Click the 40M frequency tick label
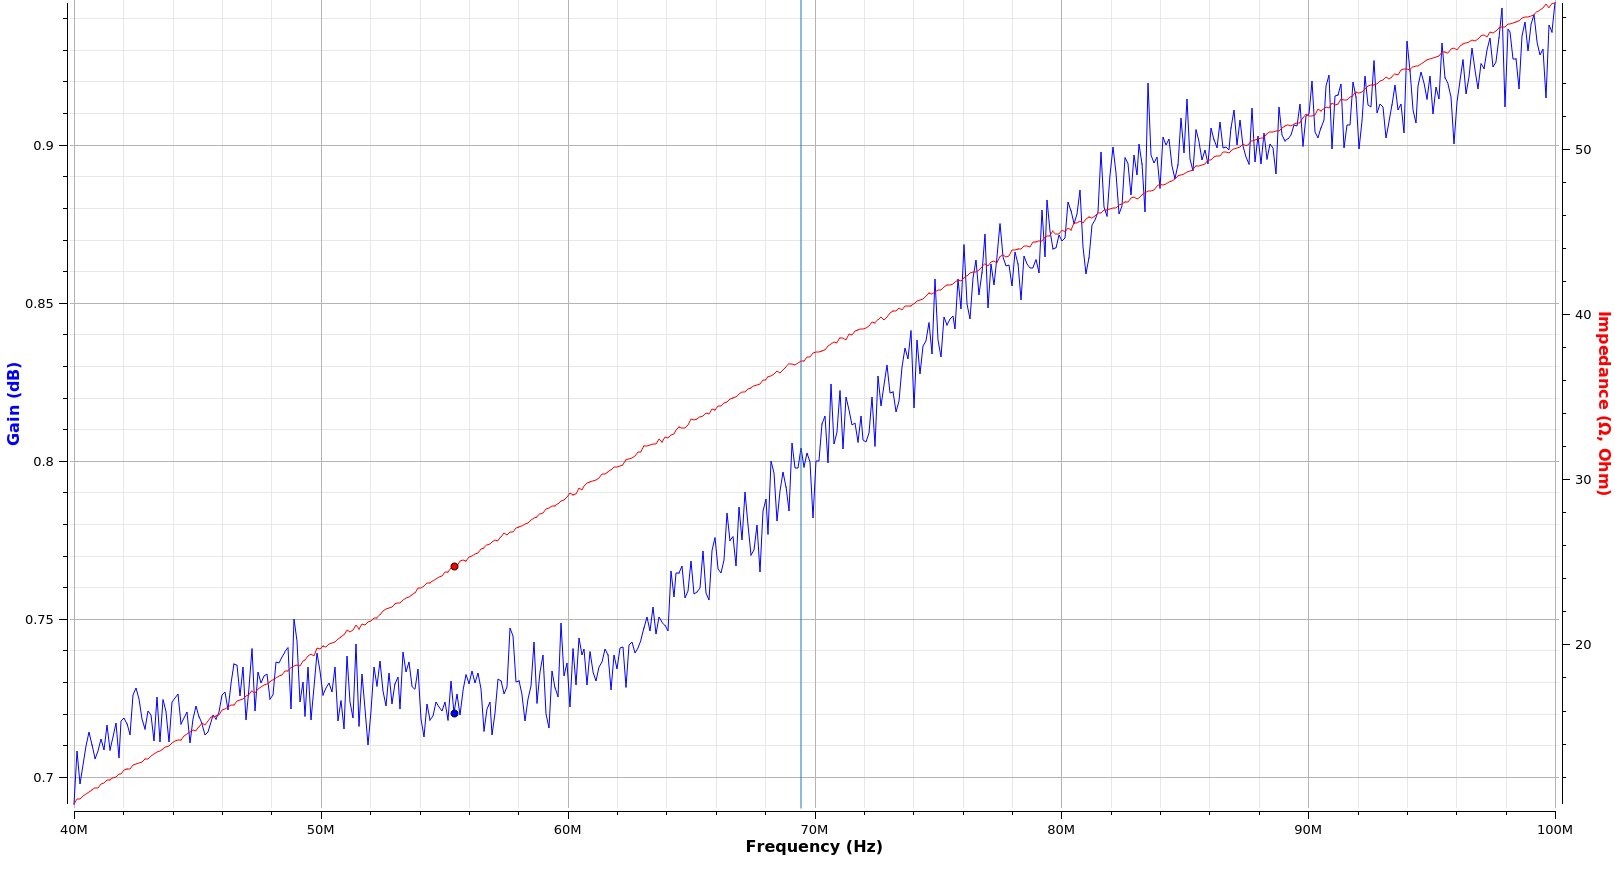 (74, 830)
